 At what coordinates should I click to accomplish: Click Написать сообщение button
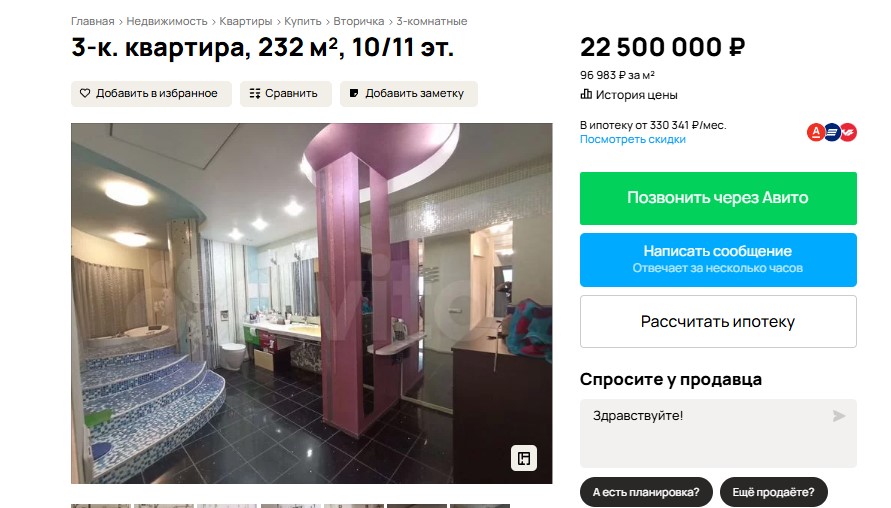click(x=718, y=260)
